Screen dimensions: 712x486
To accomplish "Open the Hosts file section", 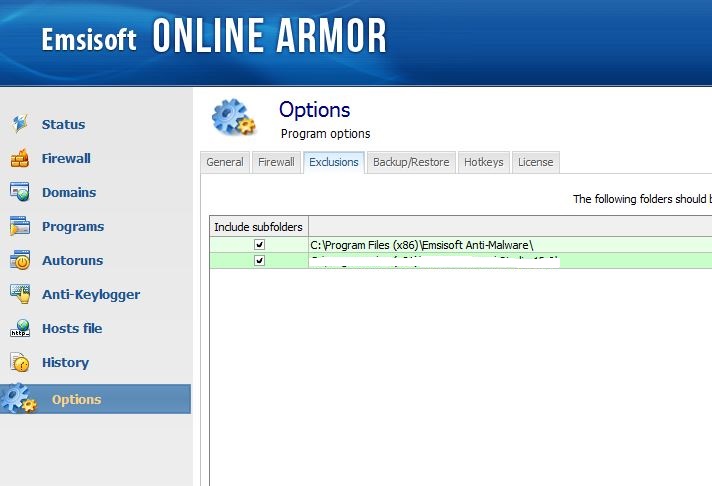I will pos(72,328).
